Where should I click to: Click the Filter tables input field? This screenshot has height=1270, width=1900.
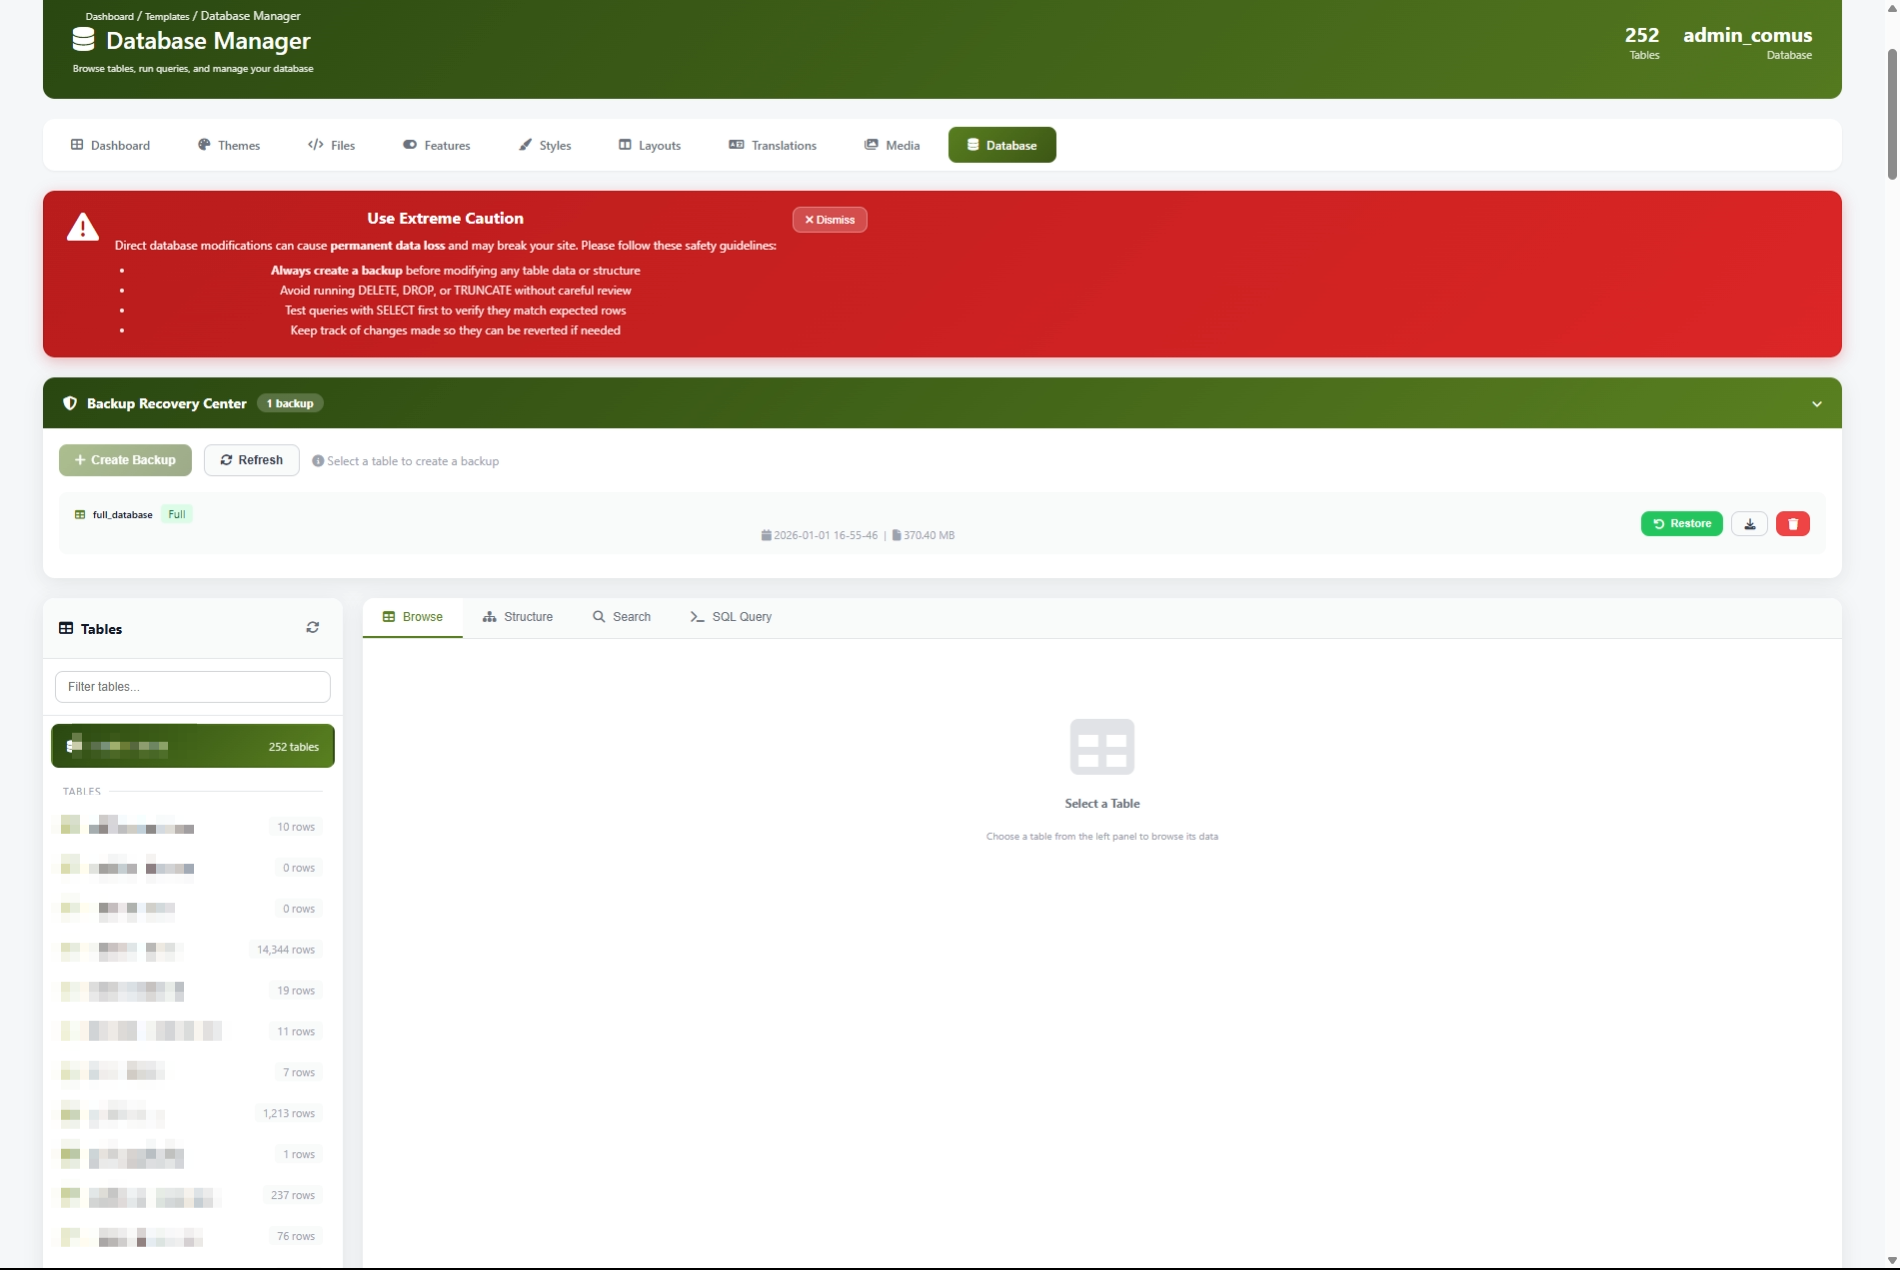[192, 687]
